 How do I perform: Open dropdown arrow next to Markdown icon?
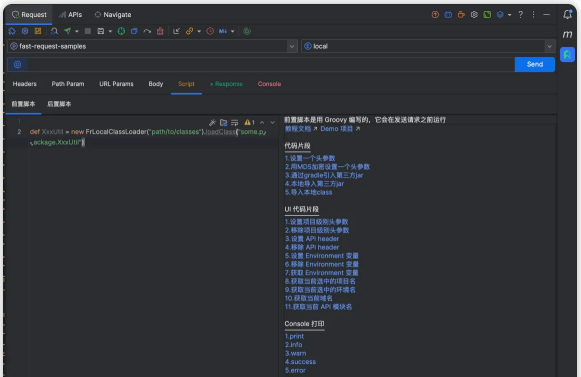coord(233,32)
